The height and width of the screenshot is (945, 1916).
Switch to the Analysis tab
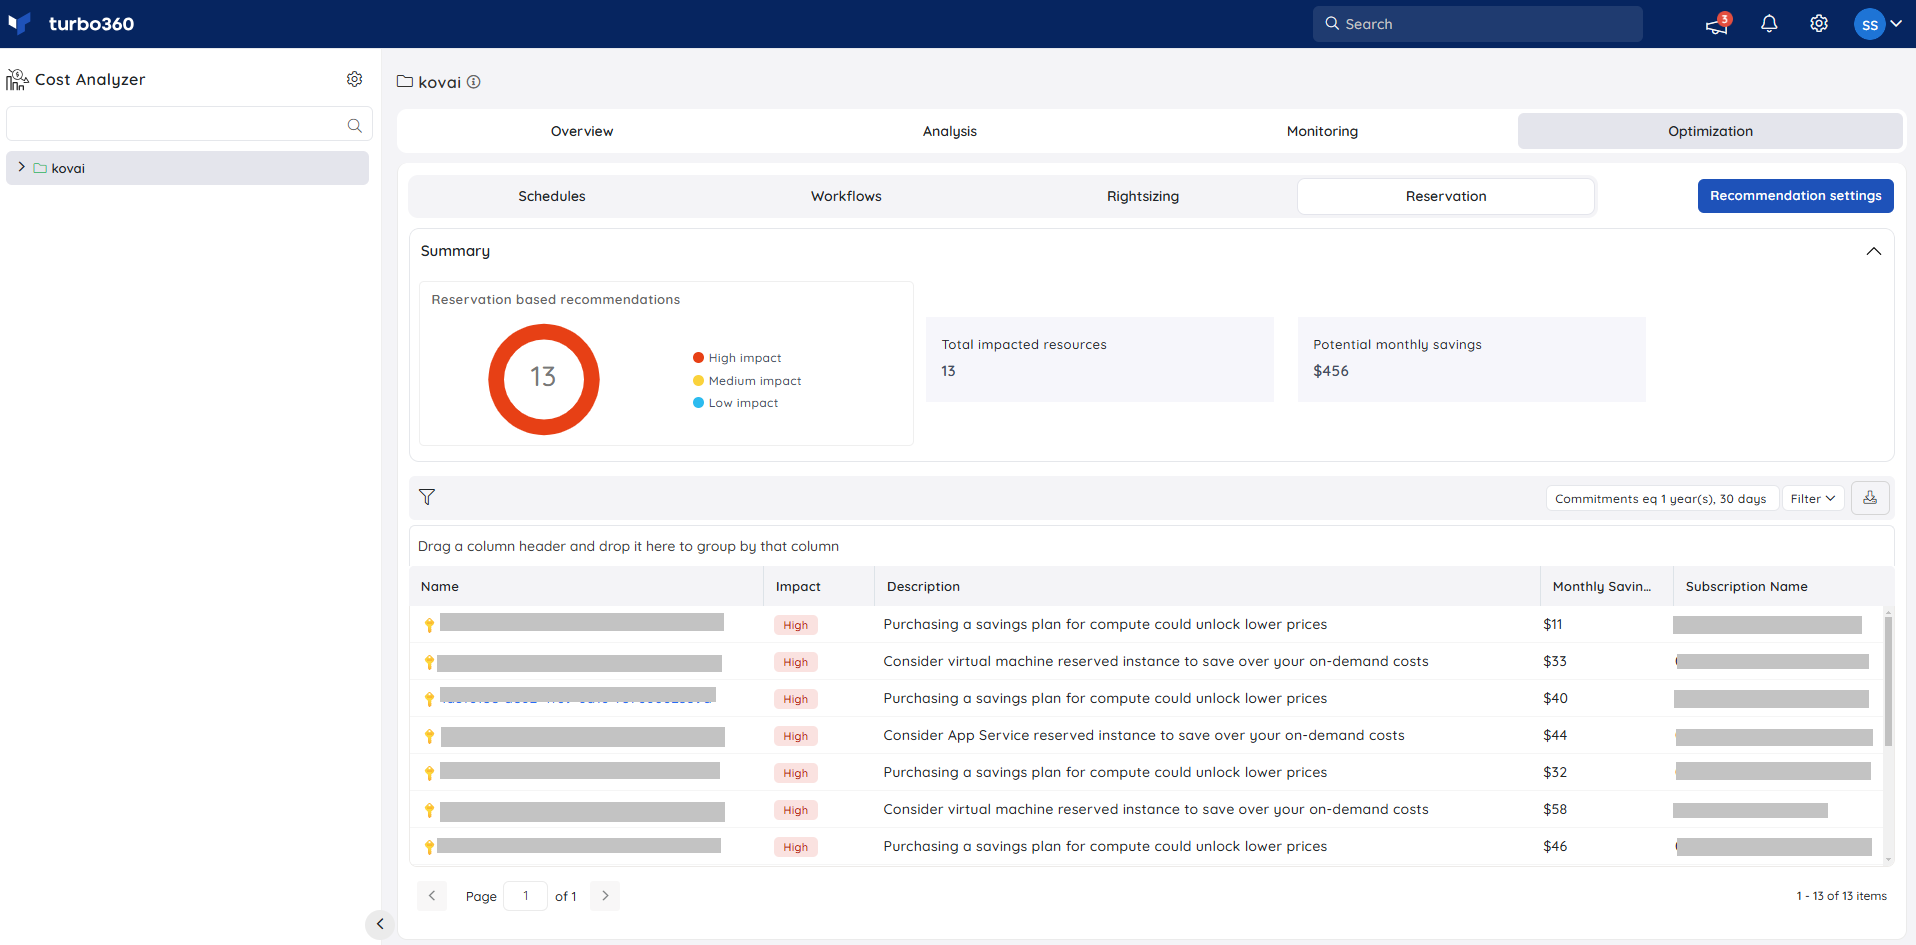(950, 131)
